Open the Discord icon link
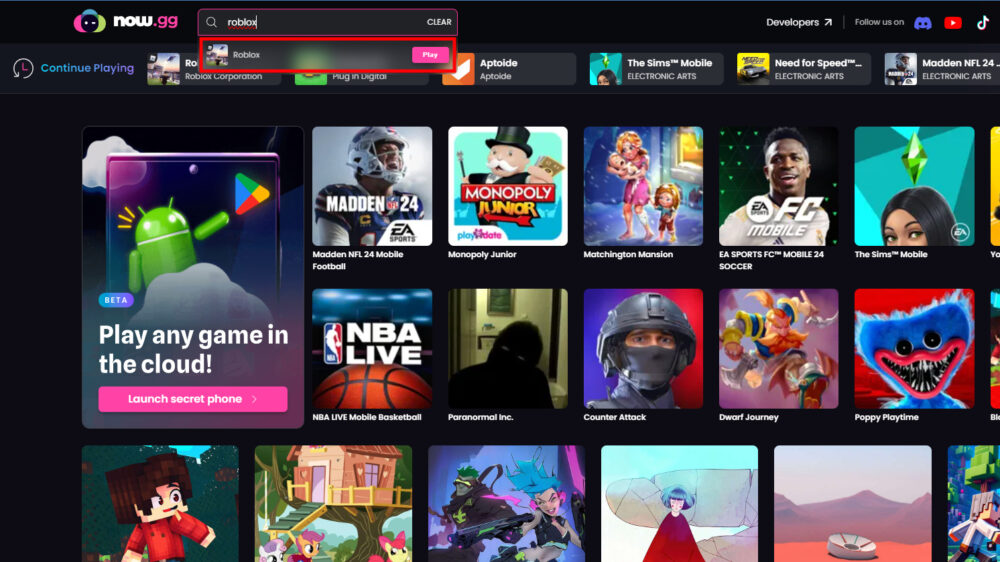This screenshot has width=1000, height=562. [922, 23]
